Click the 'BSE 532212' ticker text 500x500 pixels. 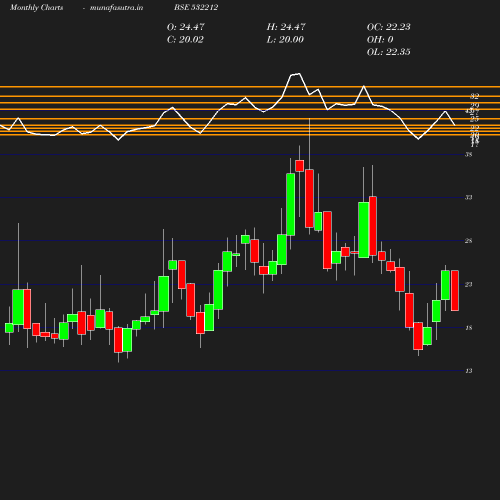[196, 8]
